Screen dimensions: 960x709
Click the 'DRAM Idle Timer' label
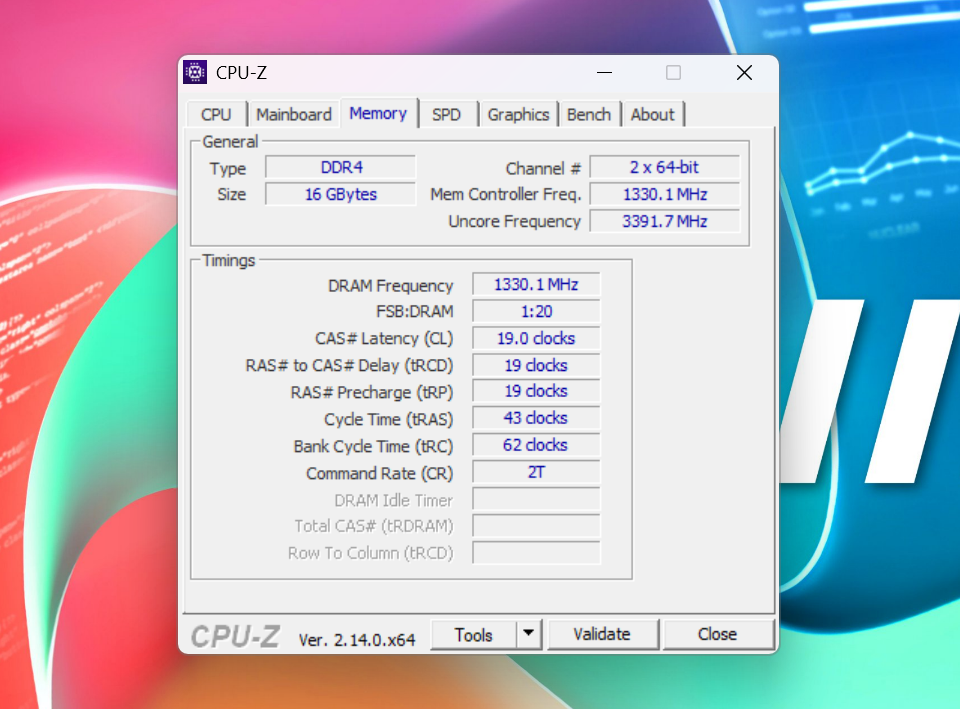pos(394,500)
